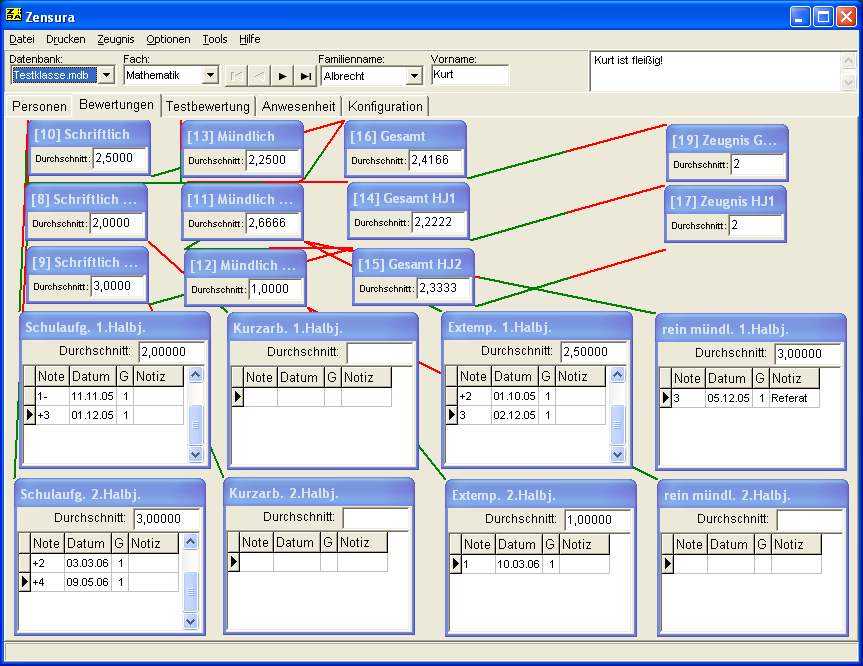
Task: Click the '1-' note cell in Schulaufg. 1.Halbj.
Action: (52, 396)
